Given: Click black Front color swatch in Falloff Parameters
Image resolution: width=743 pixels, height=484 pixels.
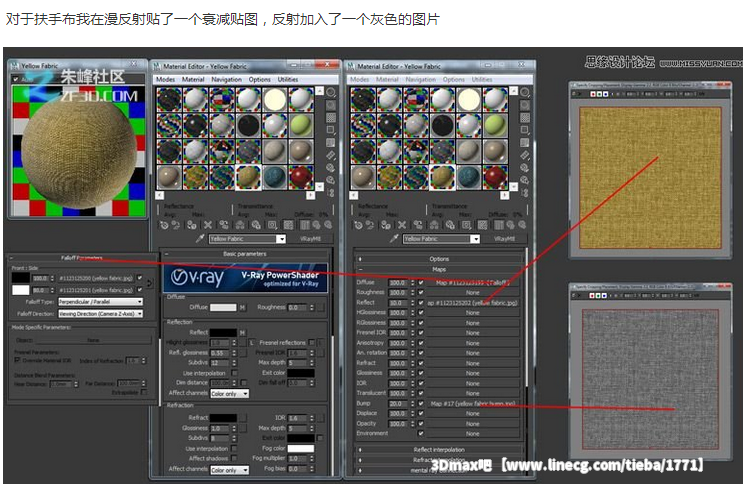Looking at the screenshot, I should [20, 278].
